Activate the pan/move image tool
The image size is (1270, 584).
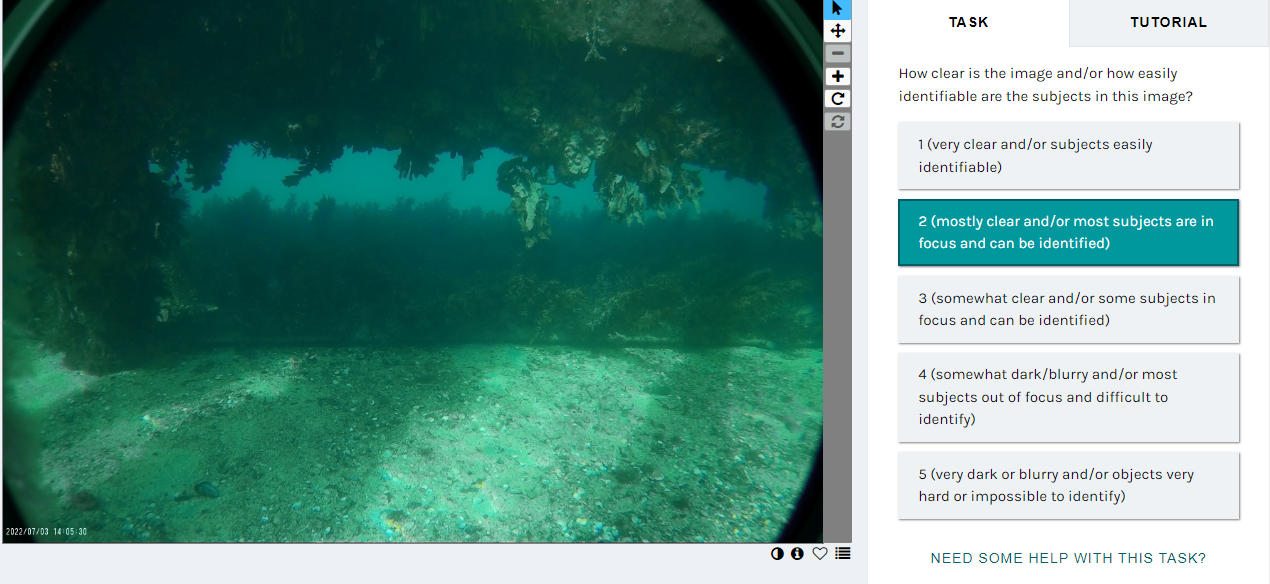pos(838,31)
